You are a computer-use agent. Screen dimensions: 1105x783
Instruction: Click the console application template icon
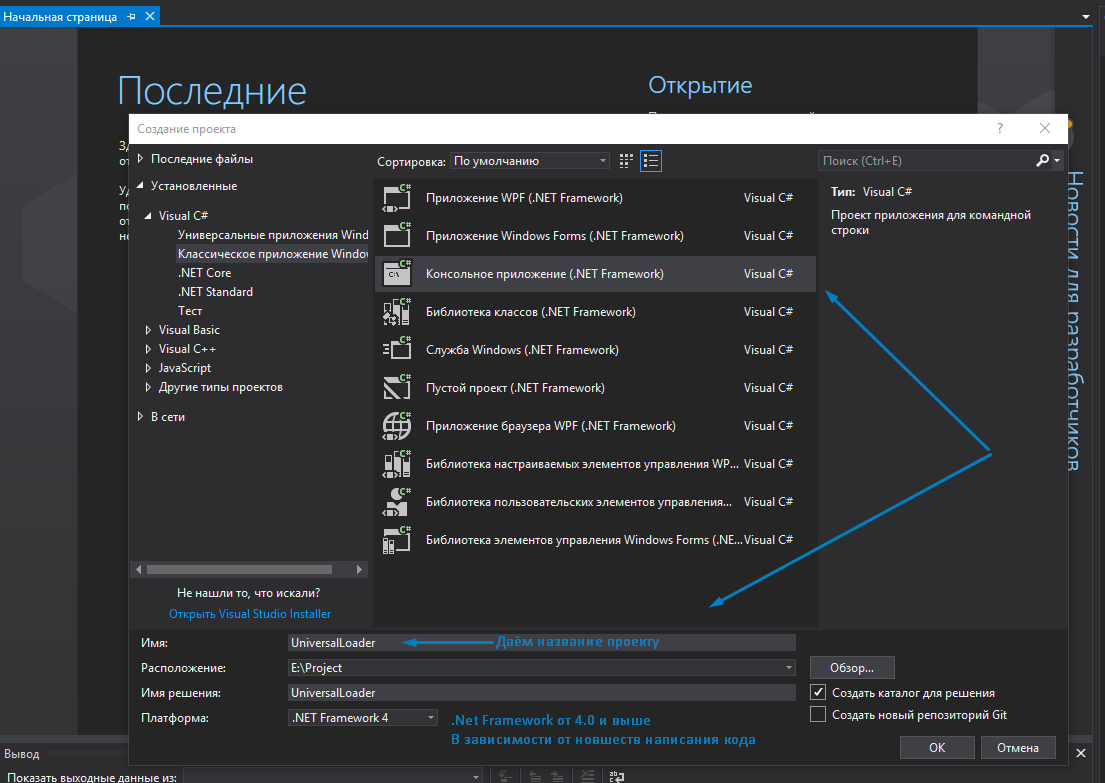pyautogui.click(x=397, y=274)
